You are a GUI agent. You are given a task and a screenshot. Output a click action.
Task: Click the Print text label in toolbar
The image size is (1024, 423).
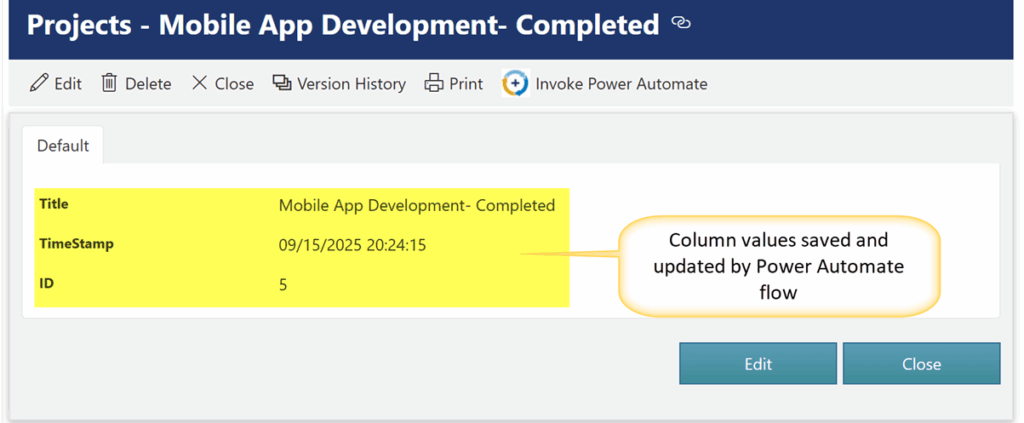(x=466, y=84)
